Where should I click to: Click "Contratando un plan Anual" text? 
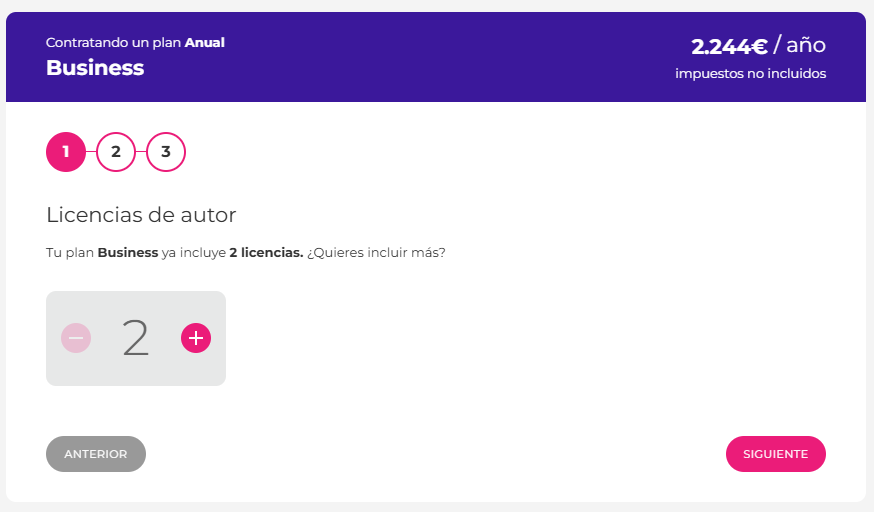(135, 42)
